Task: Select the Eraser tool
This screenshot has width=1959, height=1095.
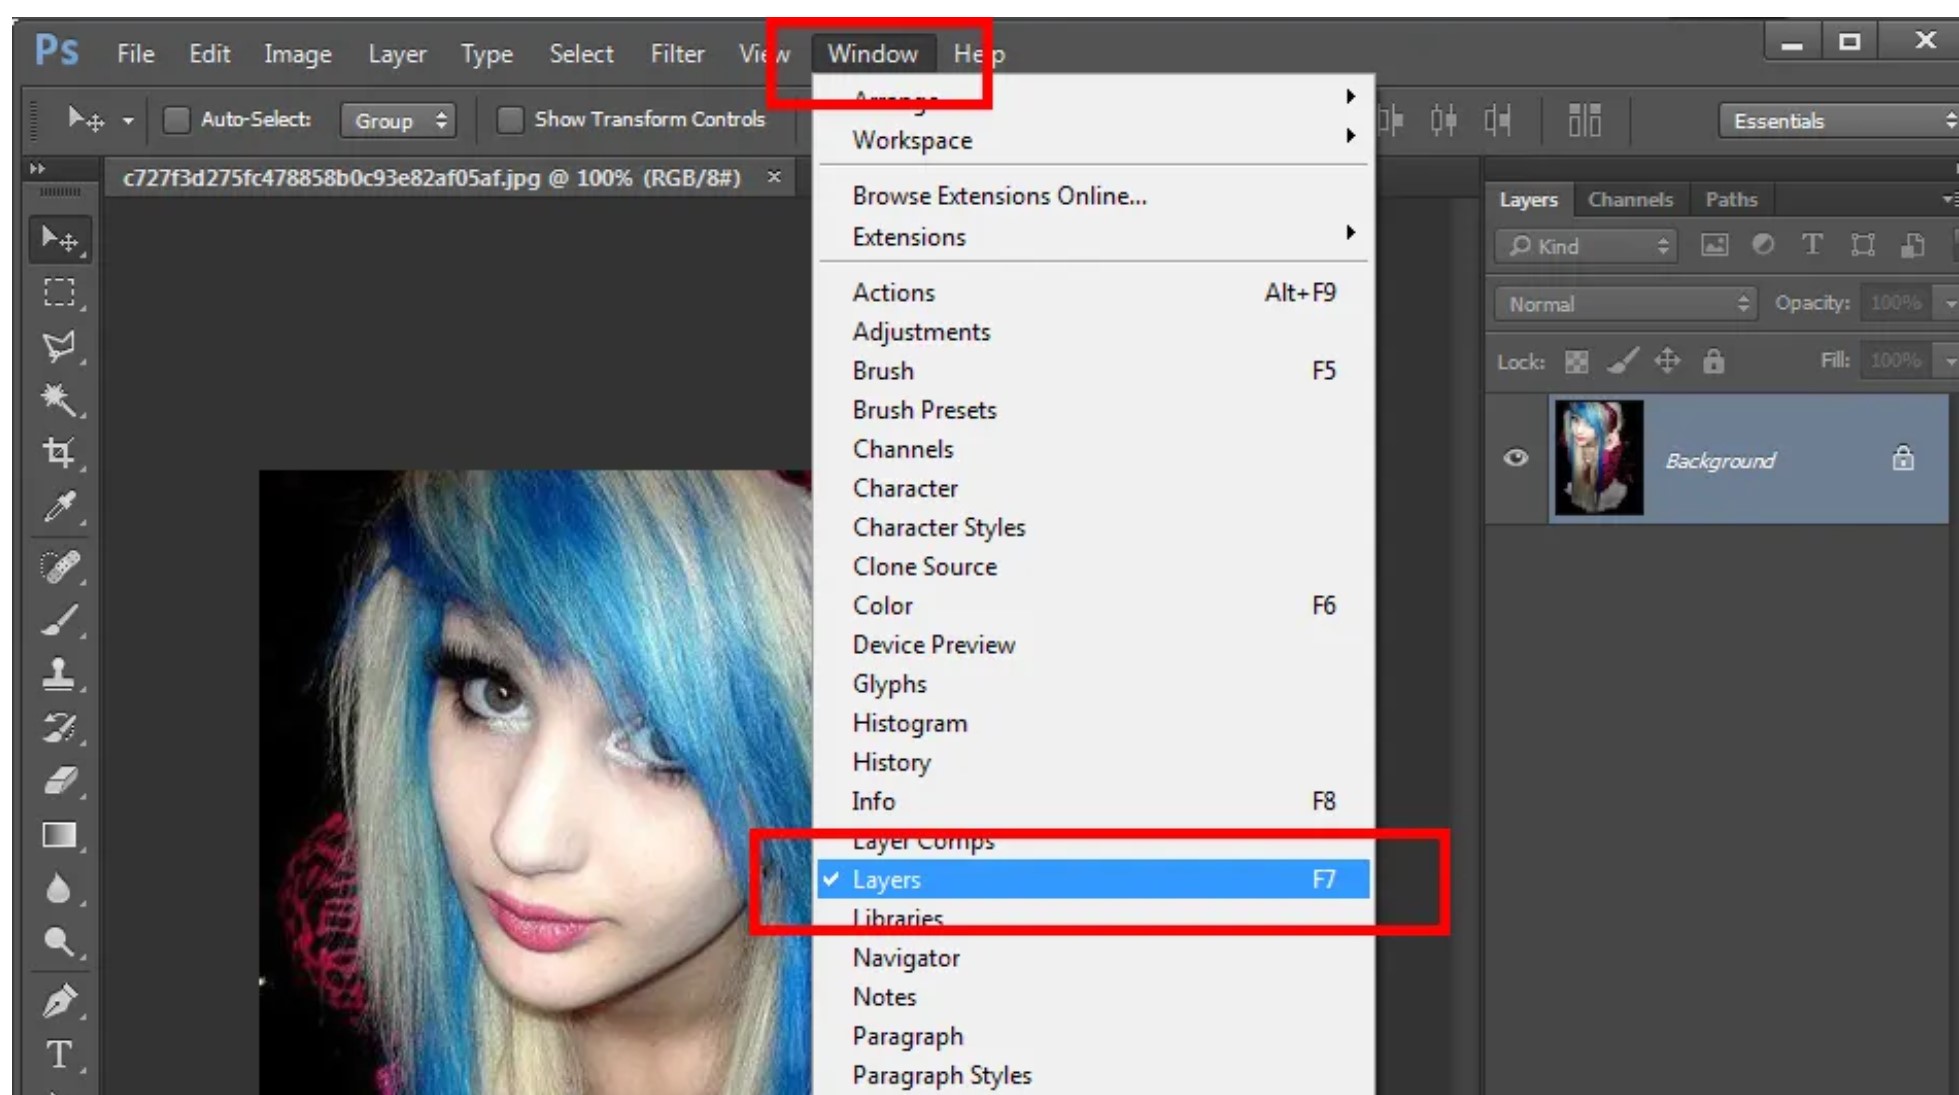Action: coord(59,781)
